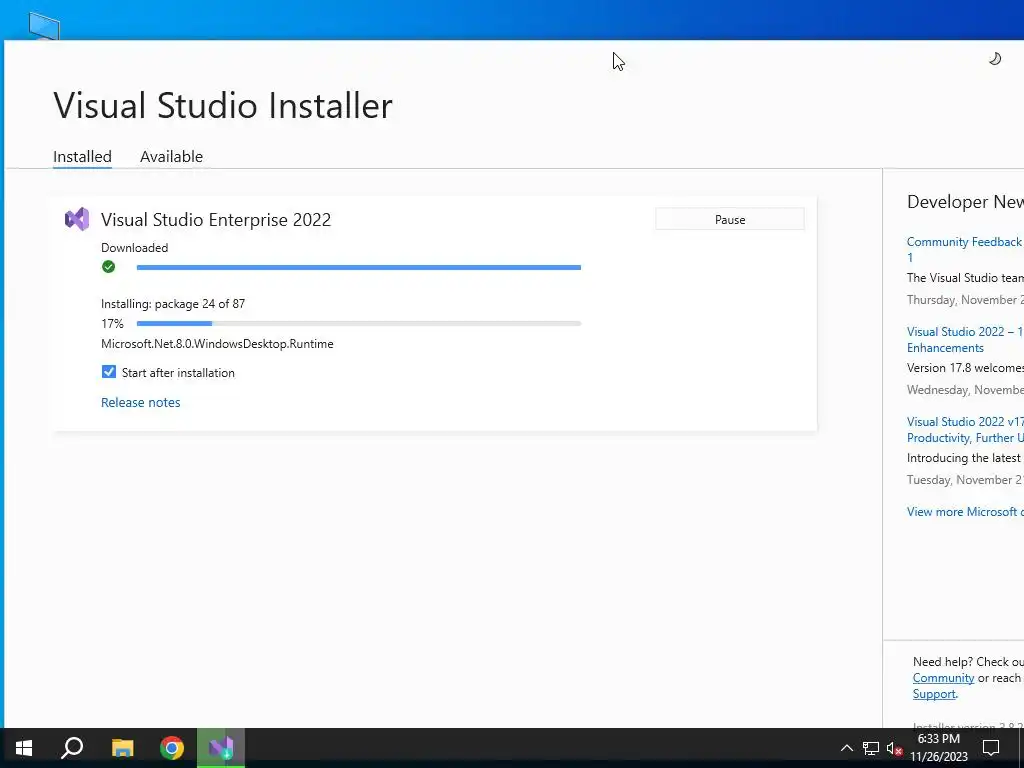Uncheck Start after installation checkbox
This screenshot has width=1024, height=768.
coord(109,372)
